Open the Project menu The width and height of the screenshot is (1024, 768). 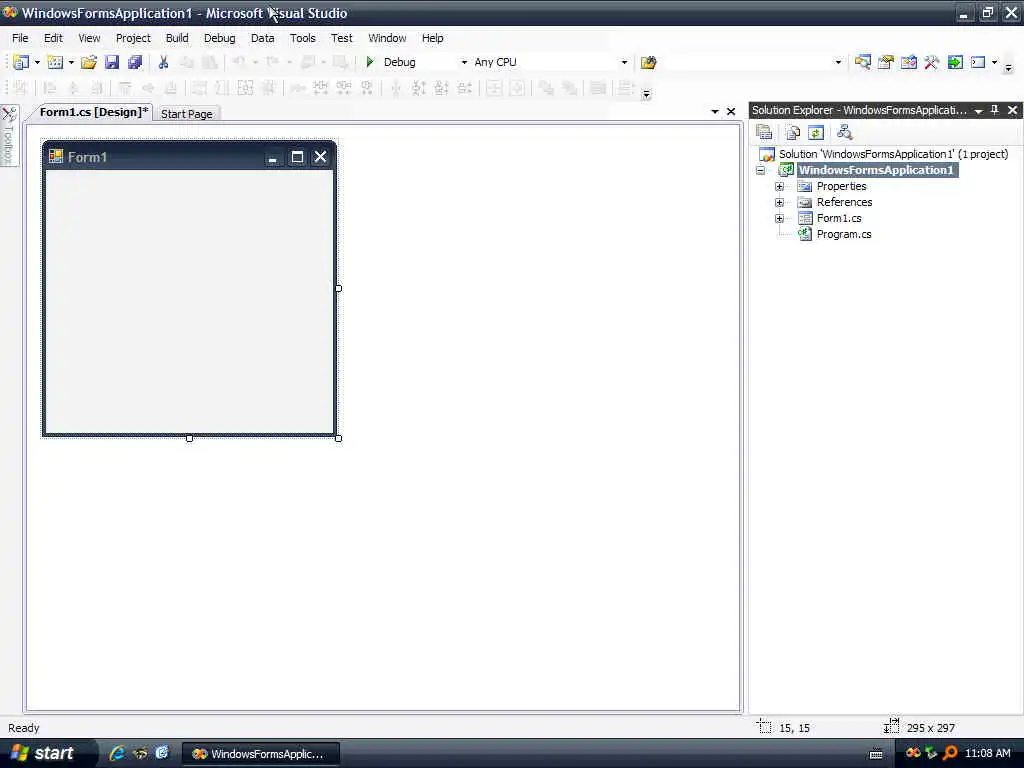tap(133, 38)
